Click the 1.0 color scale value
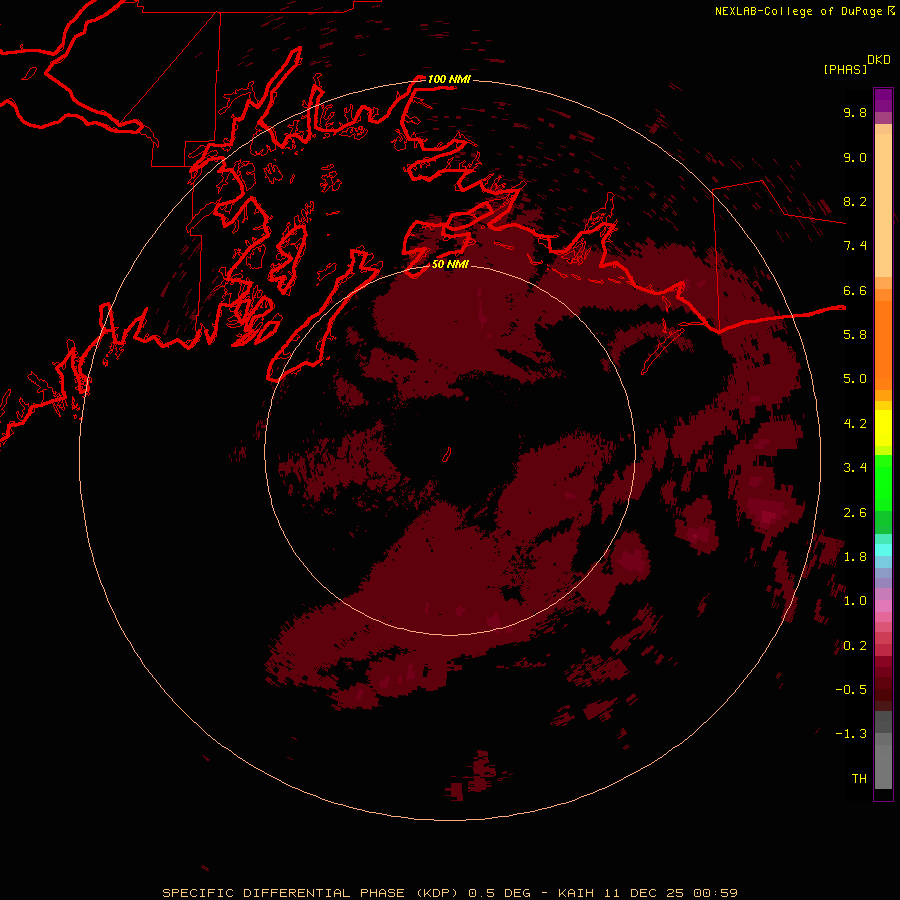Screen dimensions: 900x900 (855, 601)
